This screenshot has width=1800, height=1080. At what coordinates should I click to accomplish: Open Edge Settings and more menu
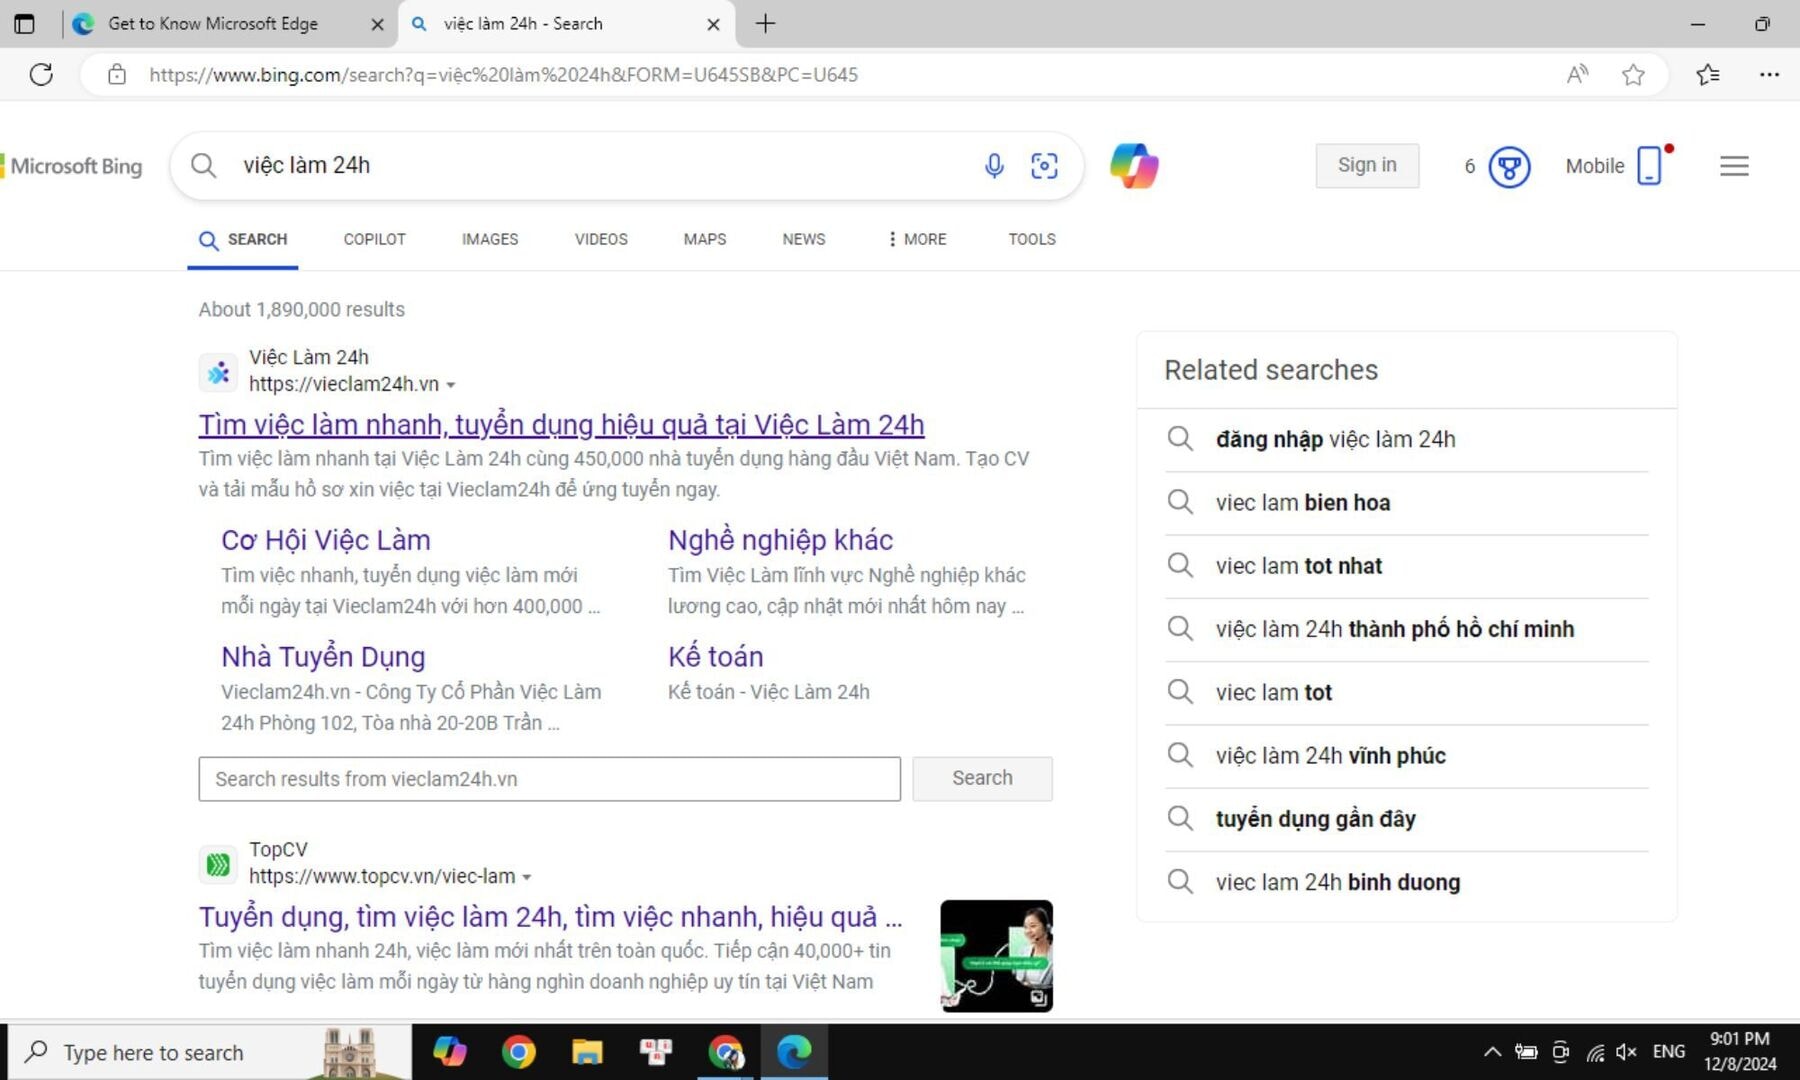click(x=1769, y=74)
